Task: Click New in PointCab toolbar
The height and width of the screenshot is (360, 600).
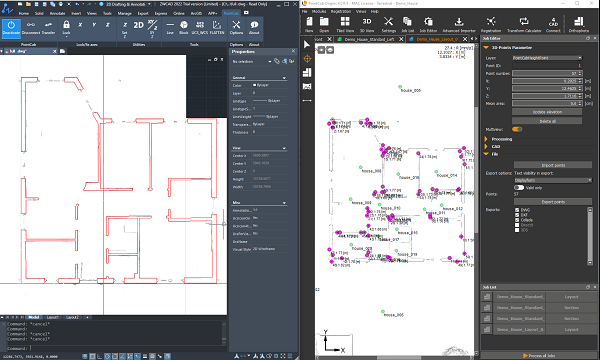Action: click(309, 25)
